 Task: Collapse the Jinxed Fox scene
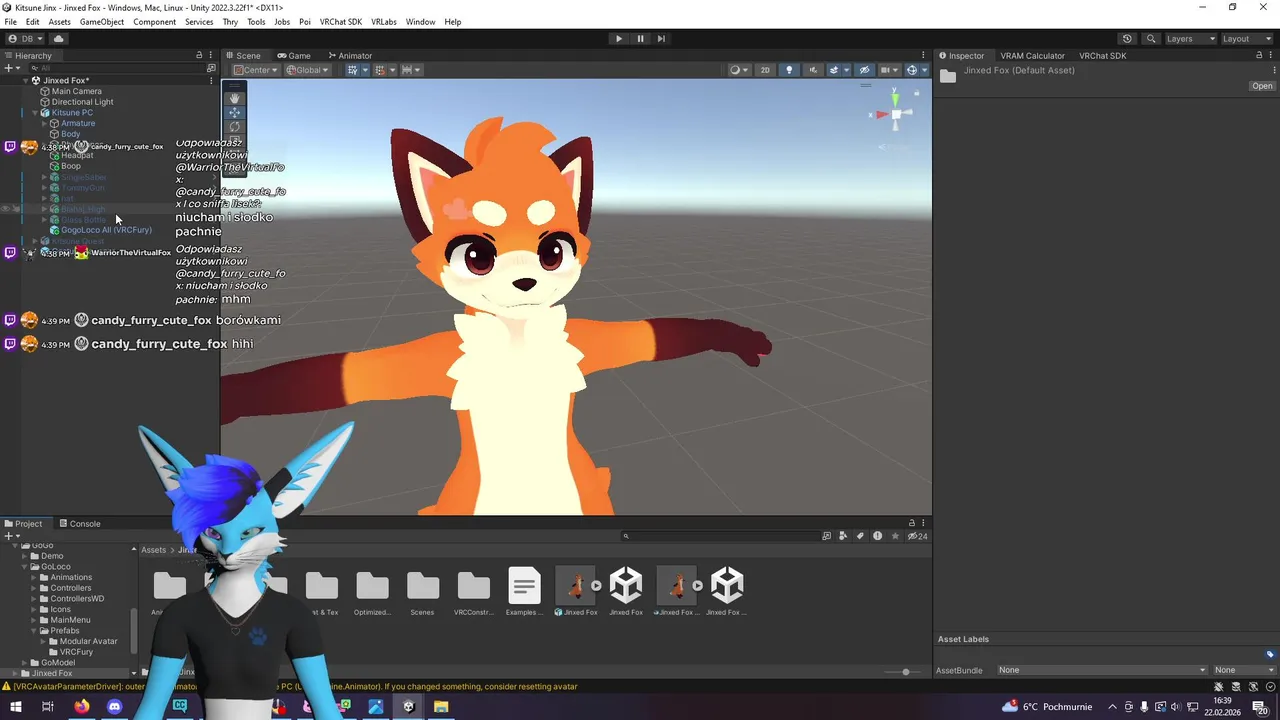[x=26, y=80]
